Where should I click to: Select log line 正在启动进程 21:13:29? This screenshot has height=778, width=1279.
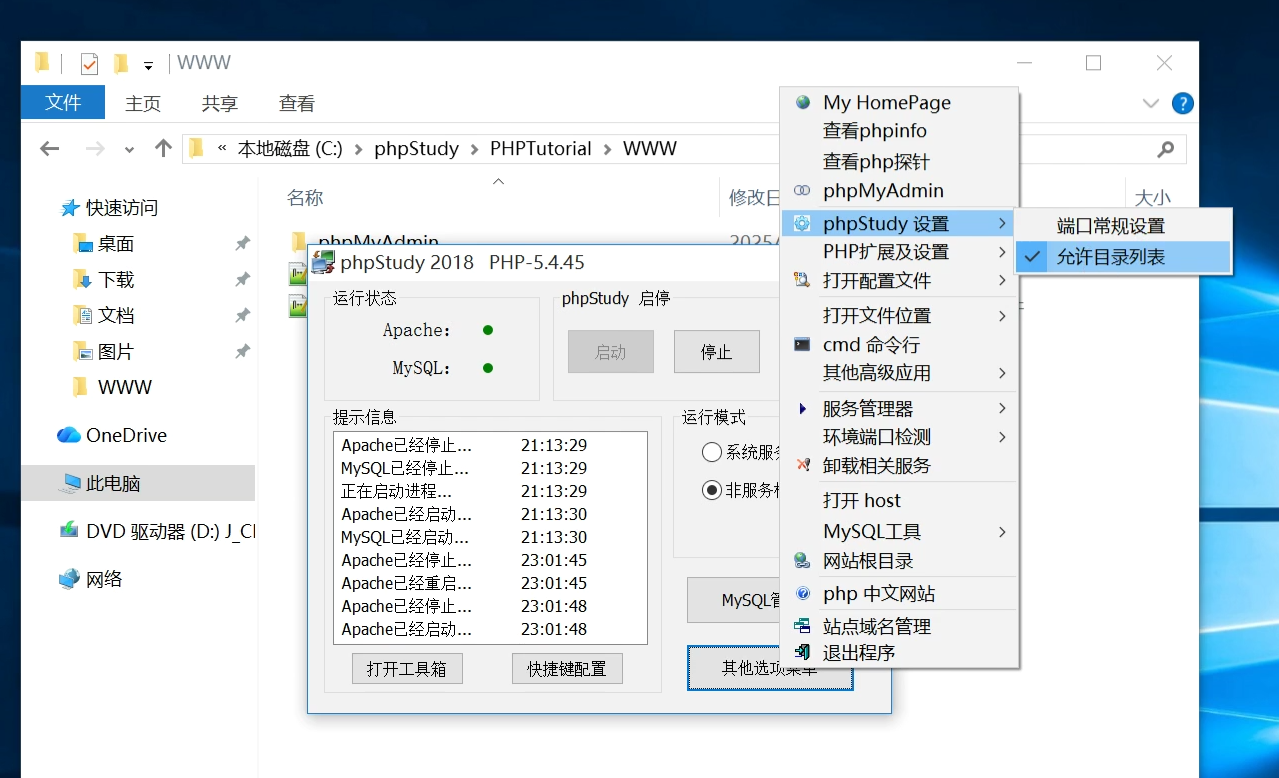pyautogui.click(x=465, y=491)
